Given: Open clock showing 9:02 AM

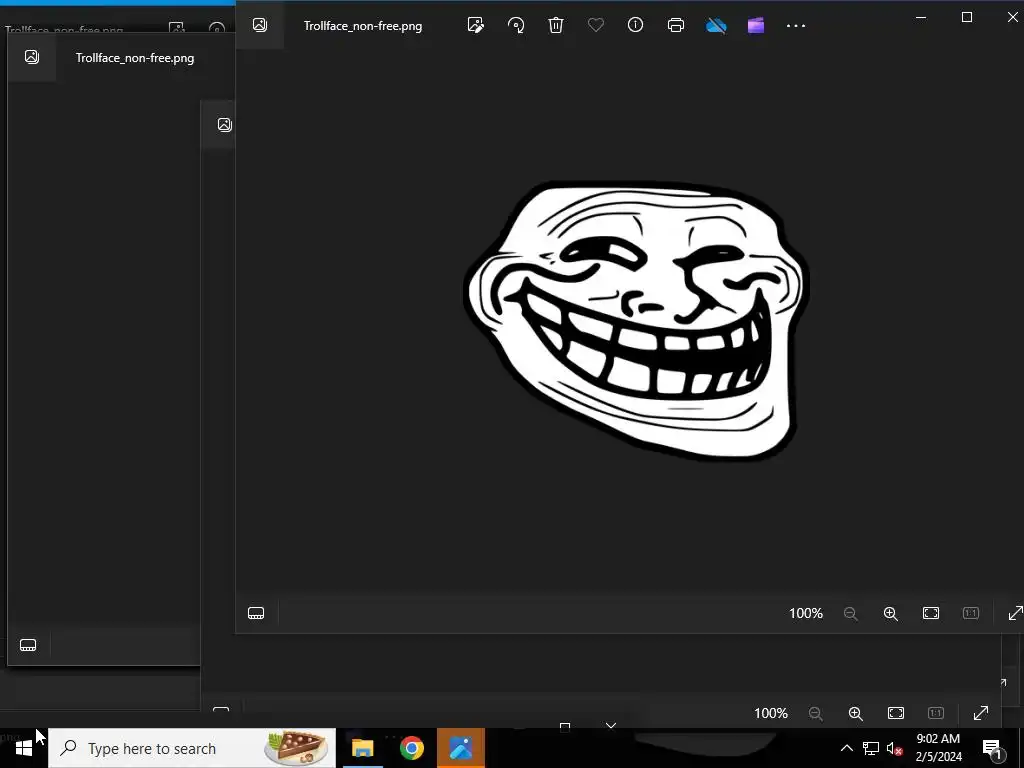Looking at the screenshot, I should coord(938,748).
